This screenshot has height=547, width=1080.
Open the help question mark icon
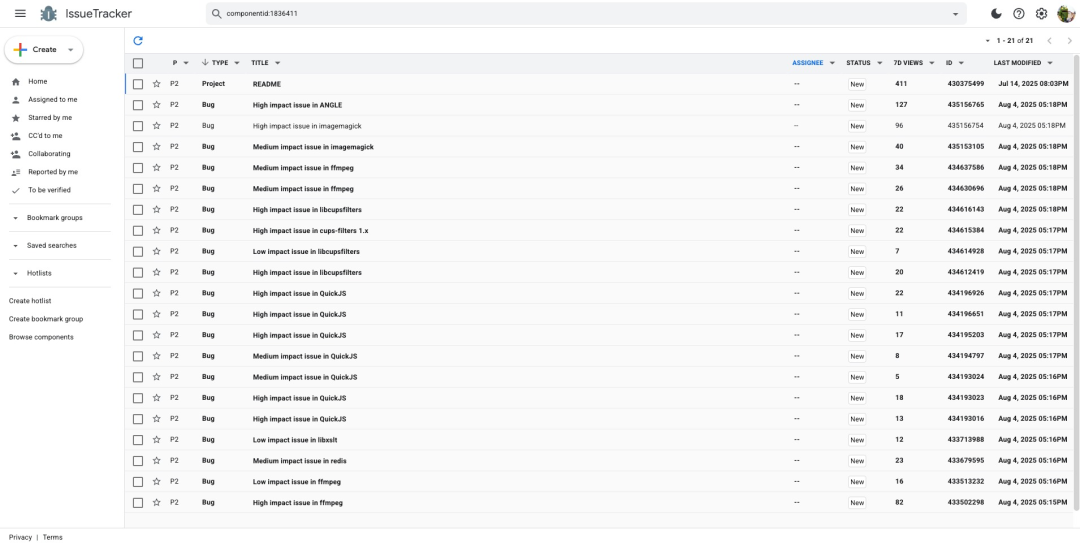[1019, 14]
